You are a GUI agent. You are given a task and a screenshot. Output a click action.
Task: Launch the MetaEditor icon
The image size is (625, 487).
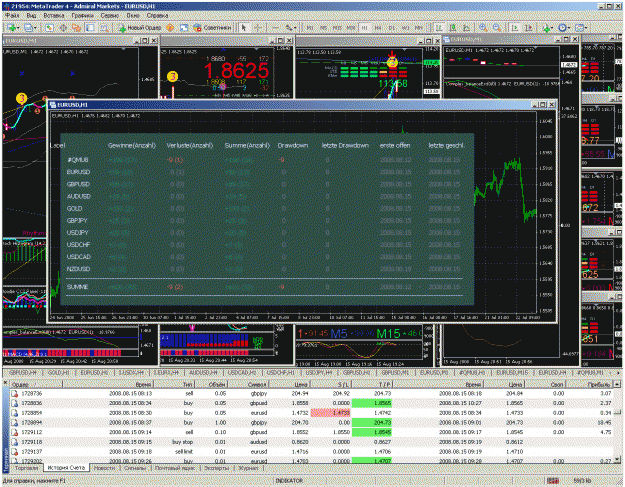coord(170,27)
